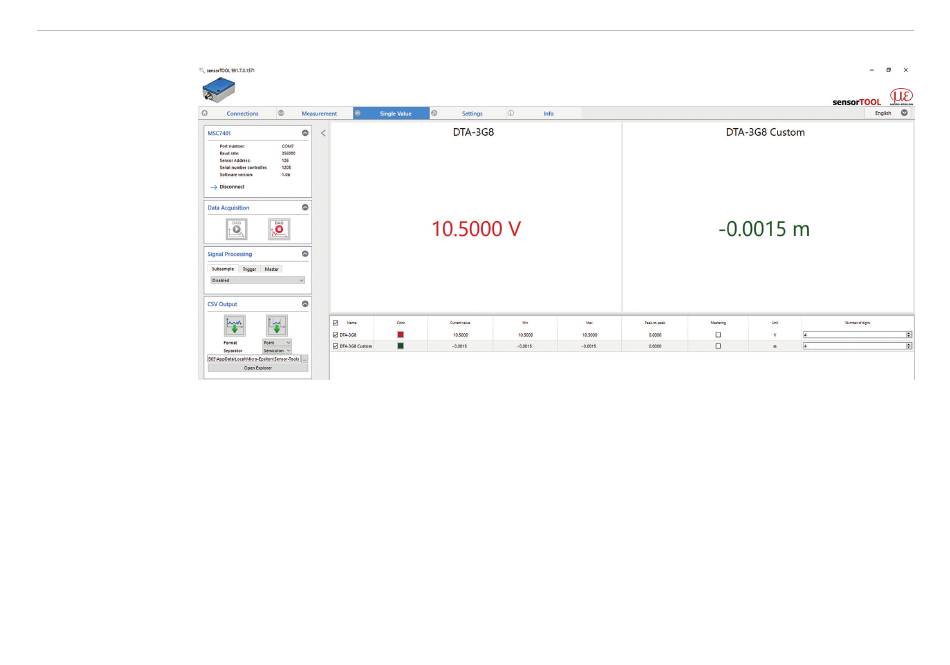Click the icon beside the Measurement tab
Screen dimensions: 950x665
click(x=281, y=113)
